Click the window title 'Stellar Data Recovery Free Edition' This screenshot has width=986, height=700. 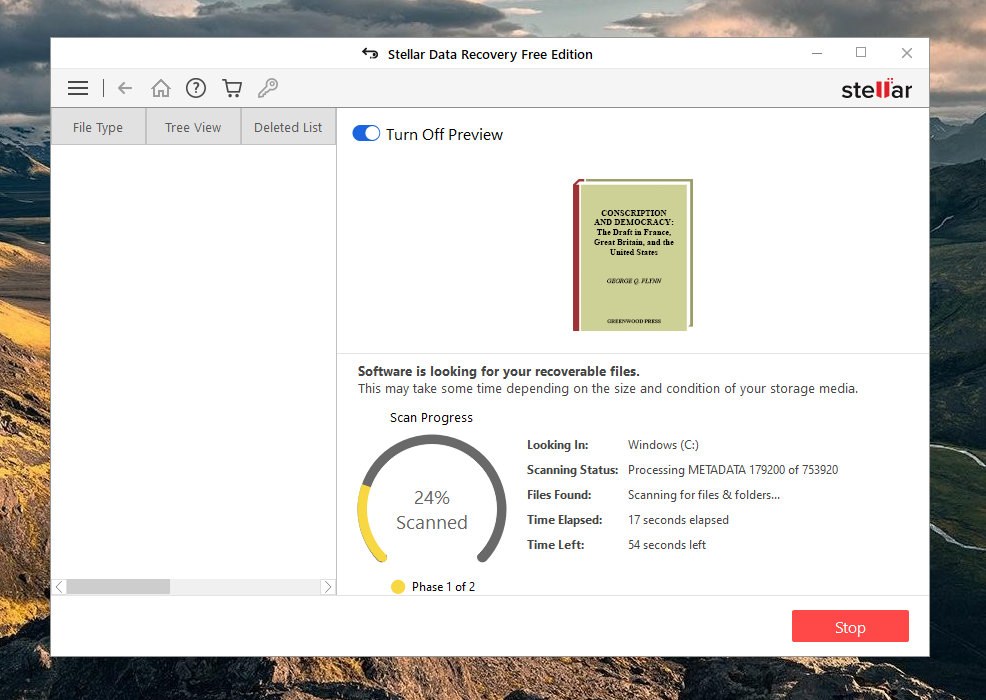point(490,55)
